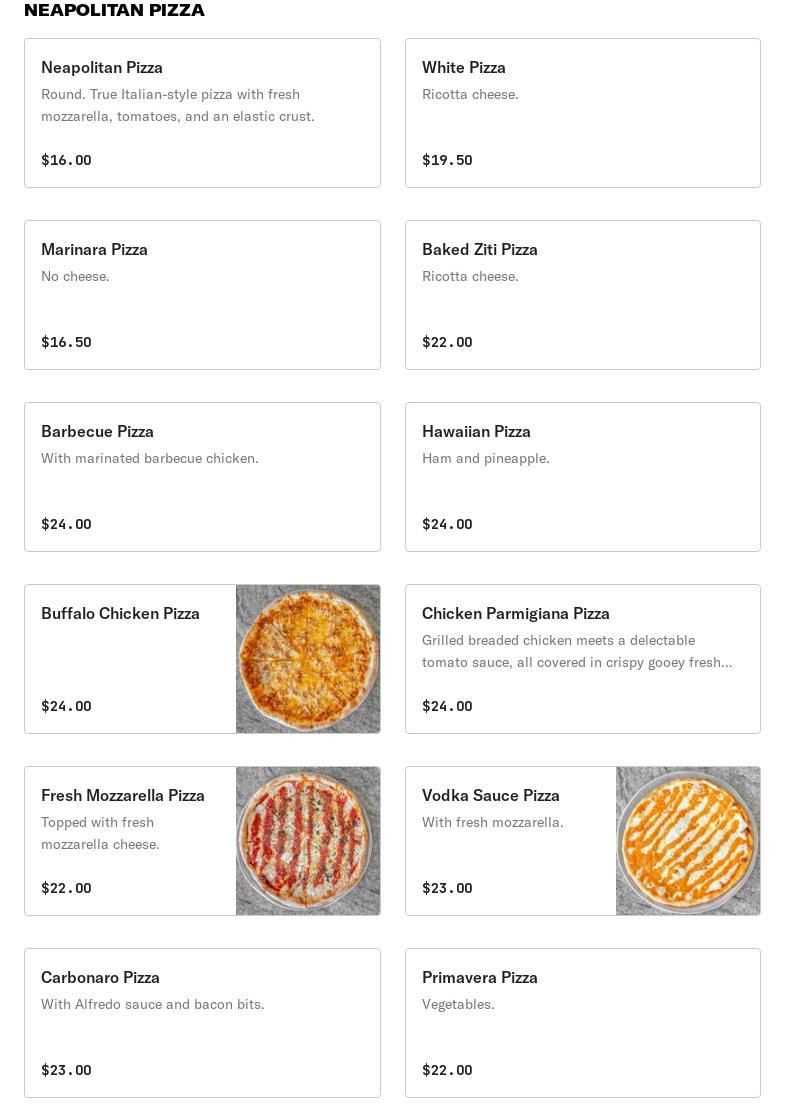
Task: Click the Fresh Mozzarella Pizza title
Action: (123, 796)
